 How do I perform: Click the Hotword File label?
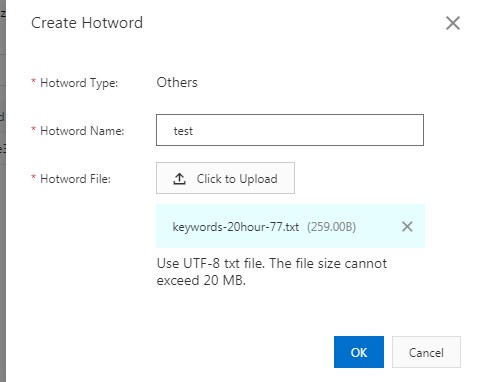[x=75, y=179]
